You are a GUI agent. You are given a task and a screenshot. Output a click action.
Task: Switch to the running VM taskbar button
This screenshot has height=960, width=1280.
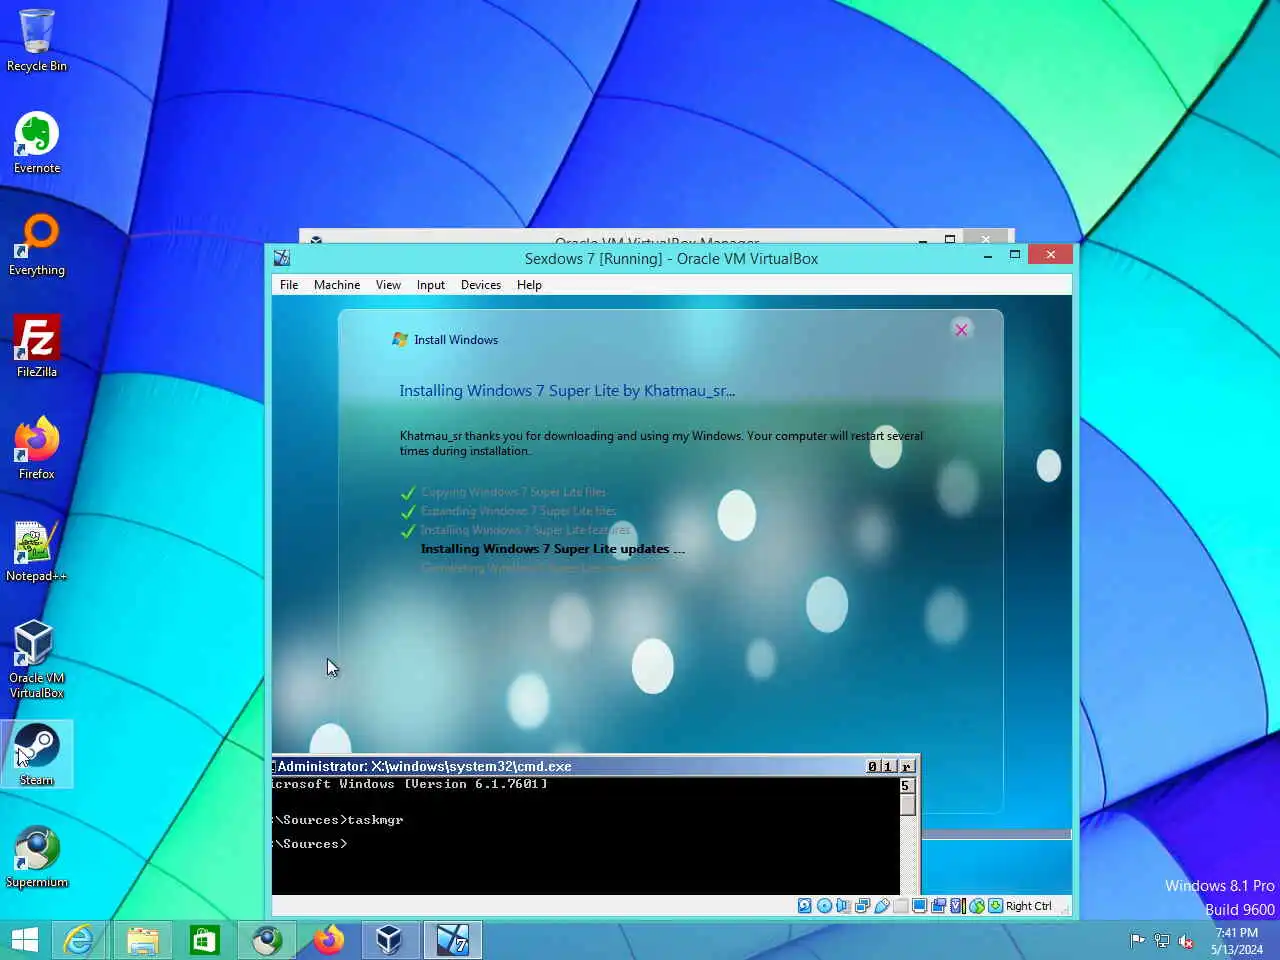[452, 940]
